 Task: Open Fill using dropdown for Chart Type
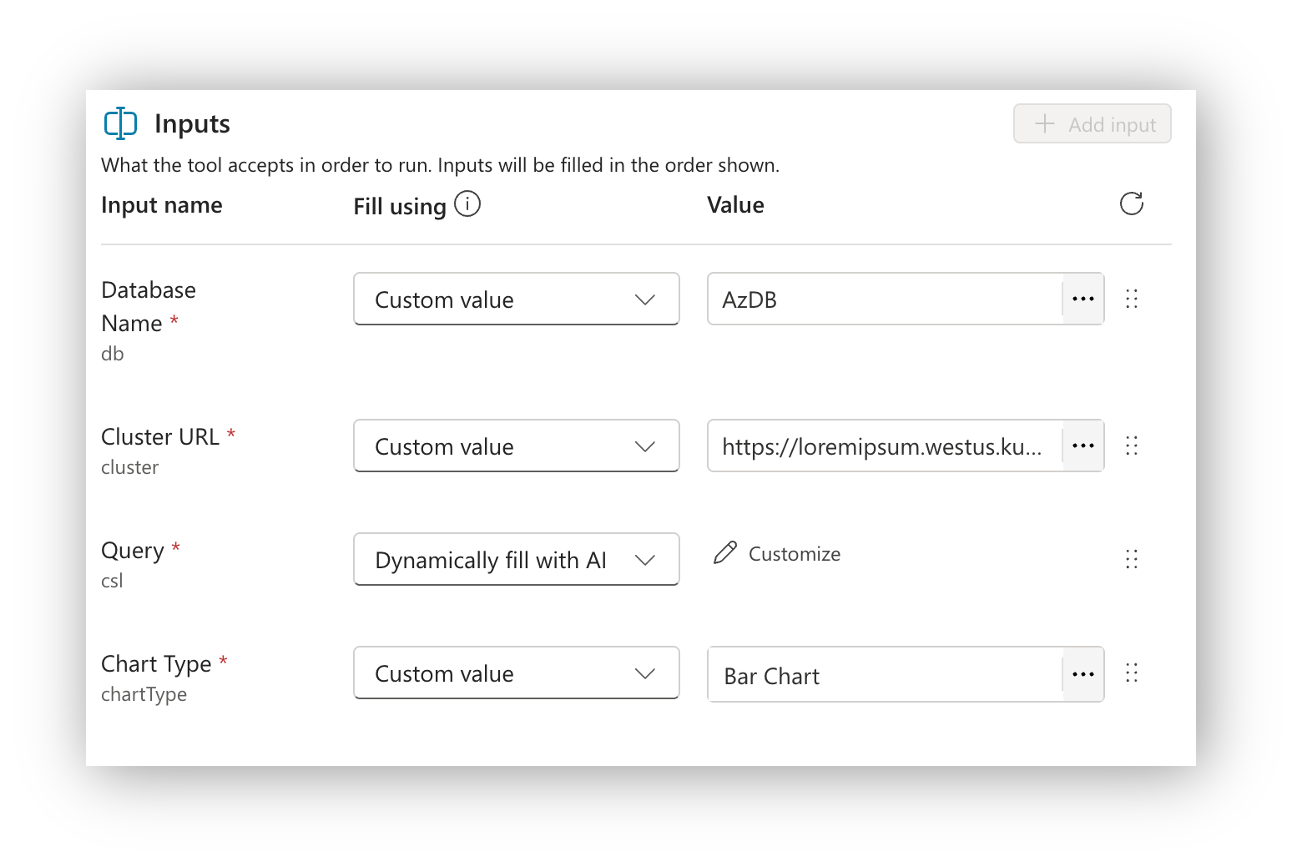pos(516,673)
